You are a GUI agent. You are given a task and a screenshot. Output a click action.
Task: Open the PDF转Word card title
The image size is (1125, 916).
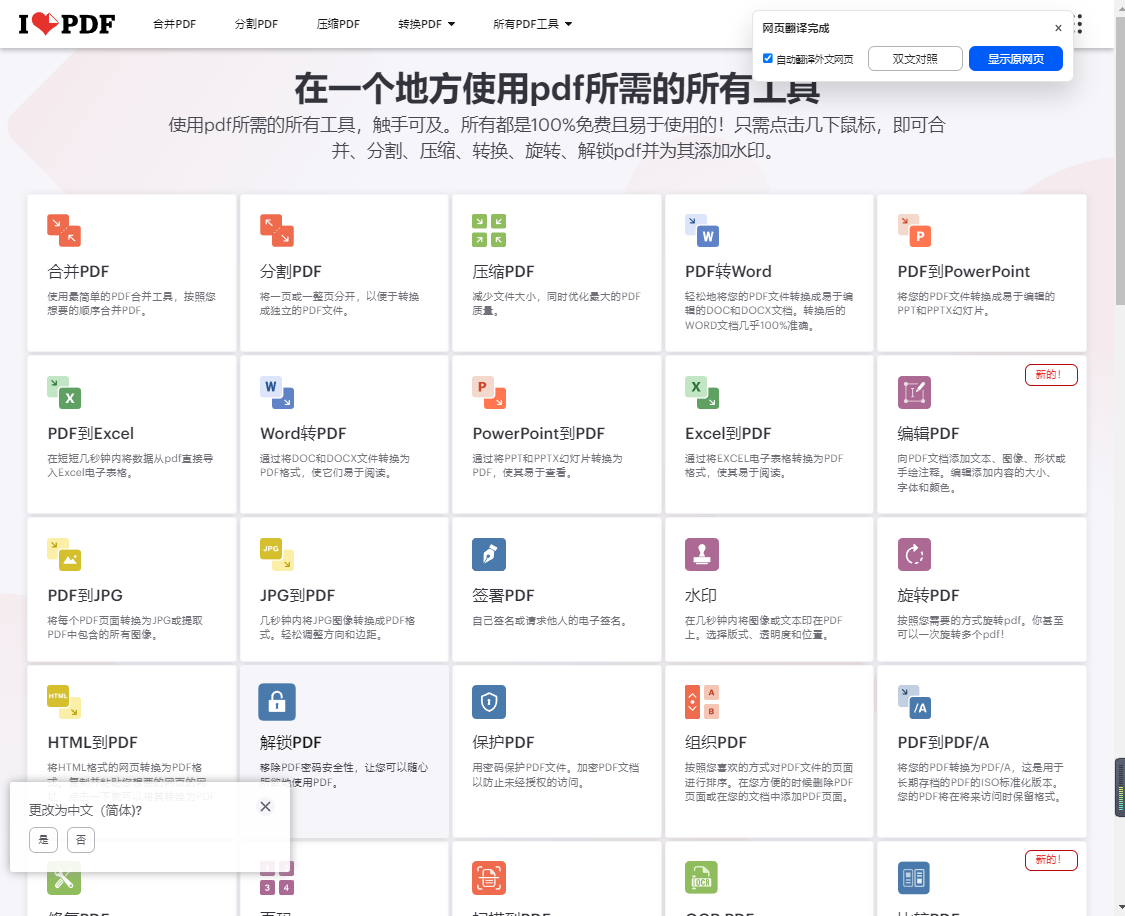pyautogui.click(x=728, y=272)
